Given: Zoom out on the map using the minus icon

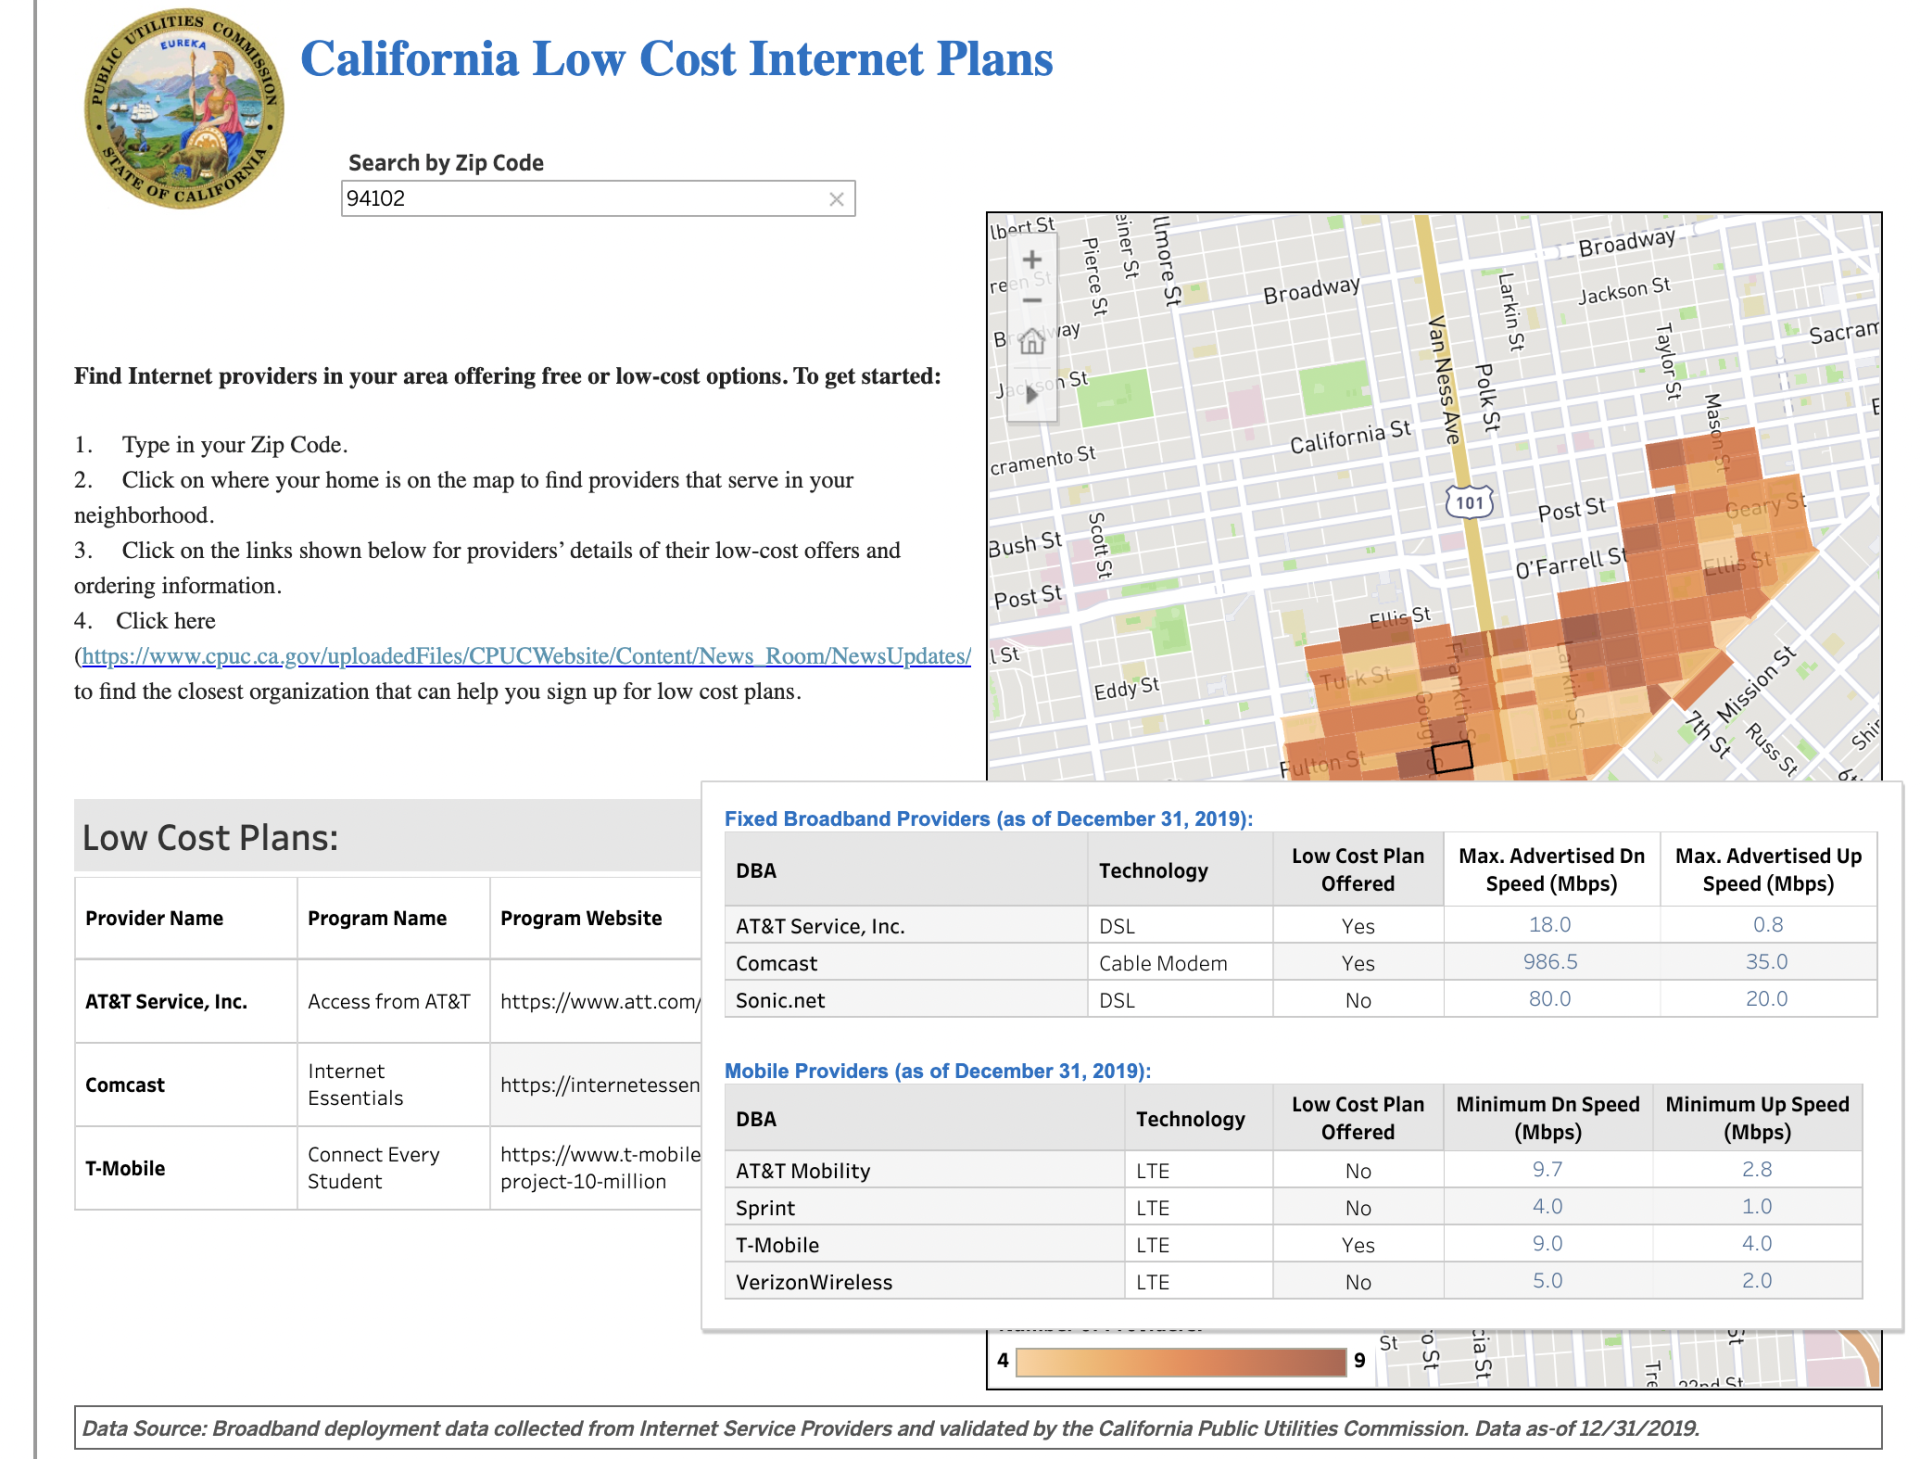Looking at the screenshot, I should [1032, 300].
